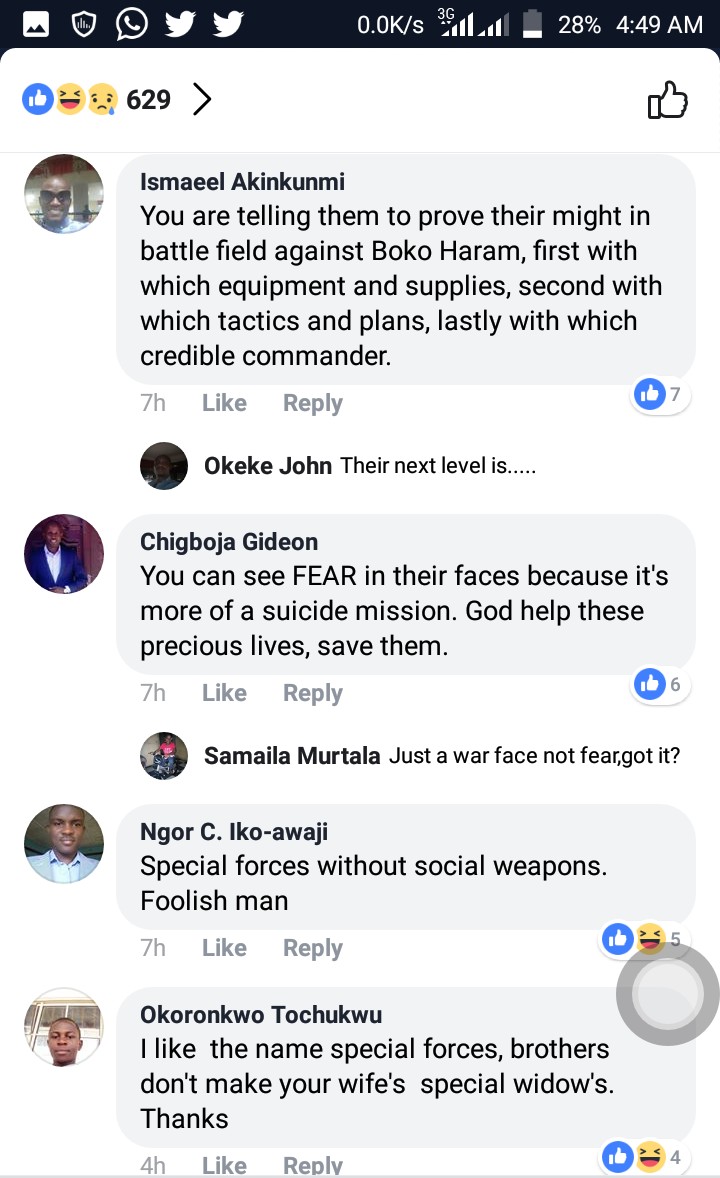The image size is (720, 1178).
Task: Like Ngor C. Iko-awaji's comment
Action: (x=224, y=948)
